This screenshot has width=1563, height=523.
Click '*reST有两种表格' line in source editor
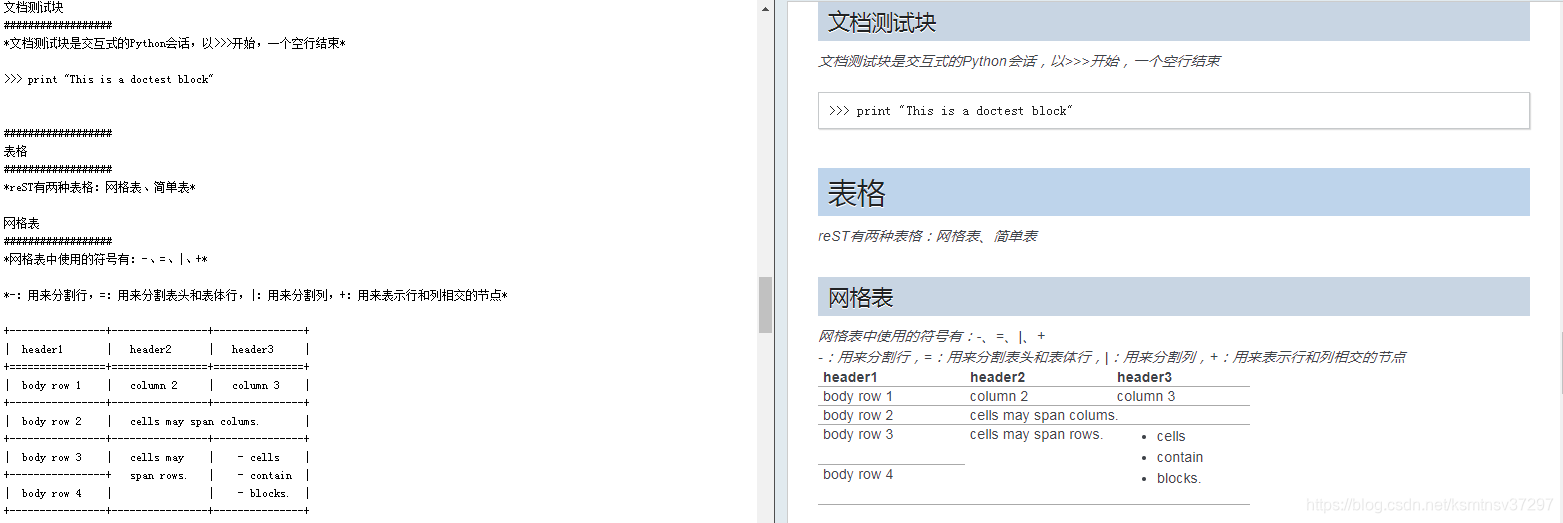99,187
